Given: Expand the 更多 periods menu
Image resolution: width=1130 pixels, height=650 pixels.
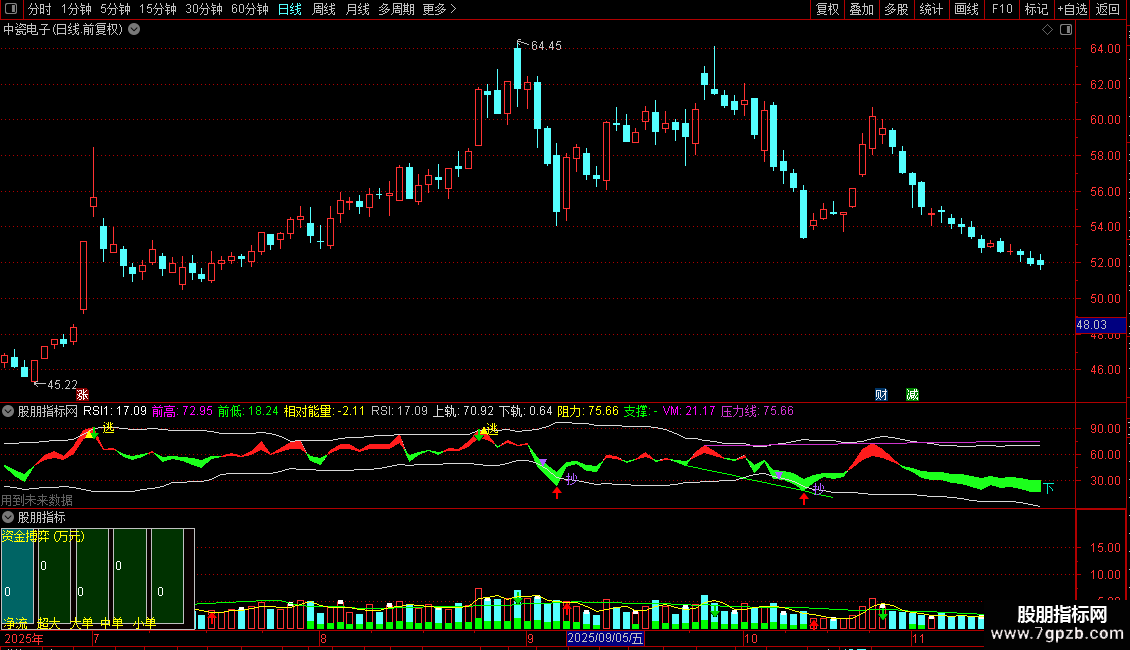Looking at the screenshot, I should click(439, 9).
